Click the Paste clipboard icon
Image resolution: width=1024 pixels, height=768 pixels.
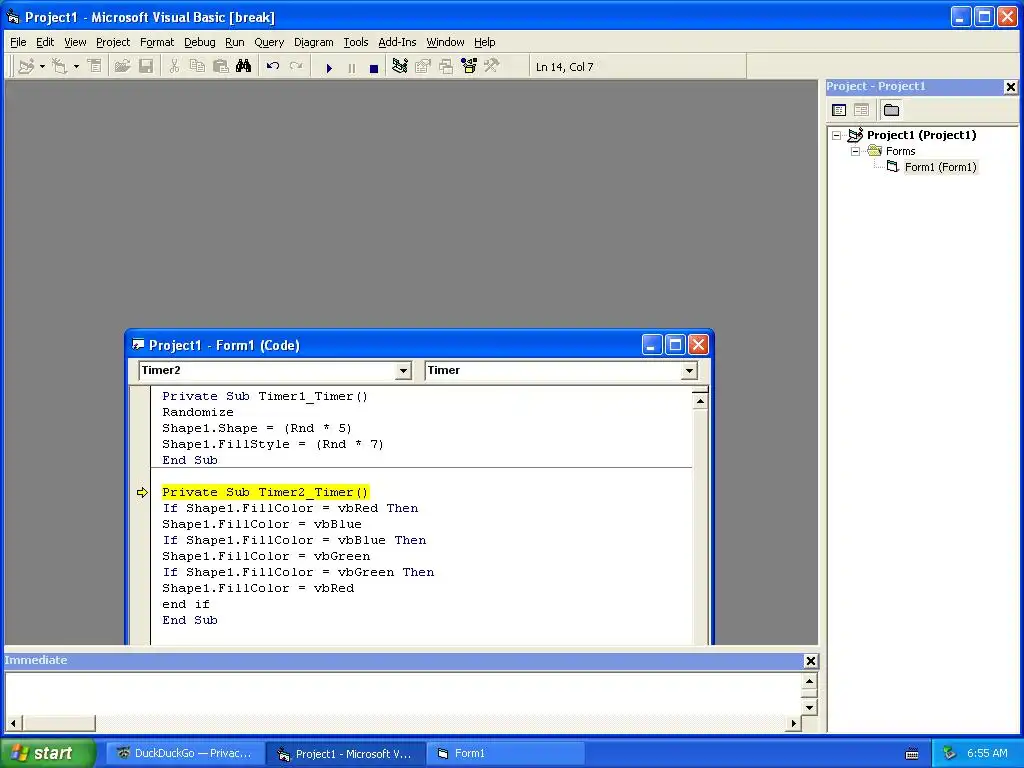pos(221,67)
